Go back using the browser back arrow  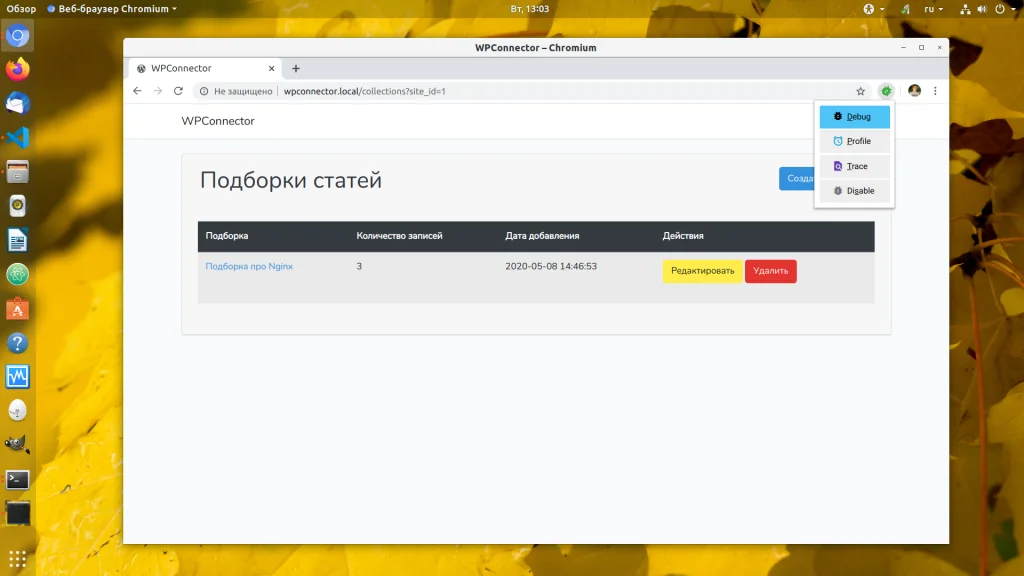point(137,91)
